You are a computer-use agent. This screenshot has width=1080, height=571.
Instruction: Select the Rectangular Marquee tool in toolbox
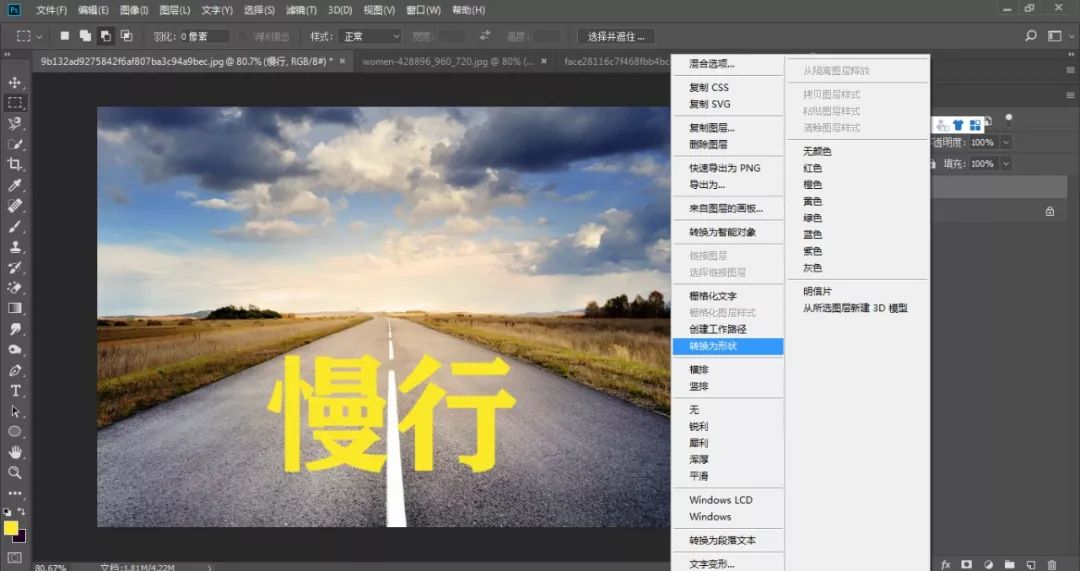click(x=14, y=103)
